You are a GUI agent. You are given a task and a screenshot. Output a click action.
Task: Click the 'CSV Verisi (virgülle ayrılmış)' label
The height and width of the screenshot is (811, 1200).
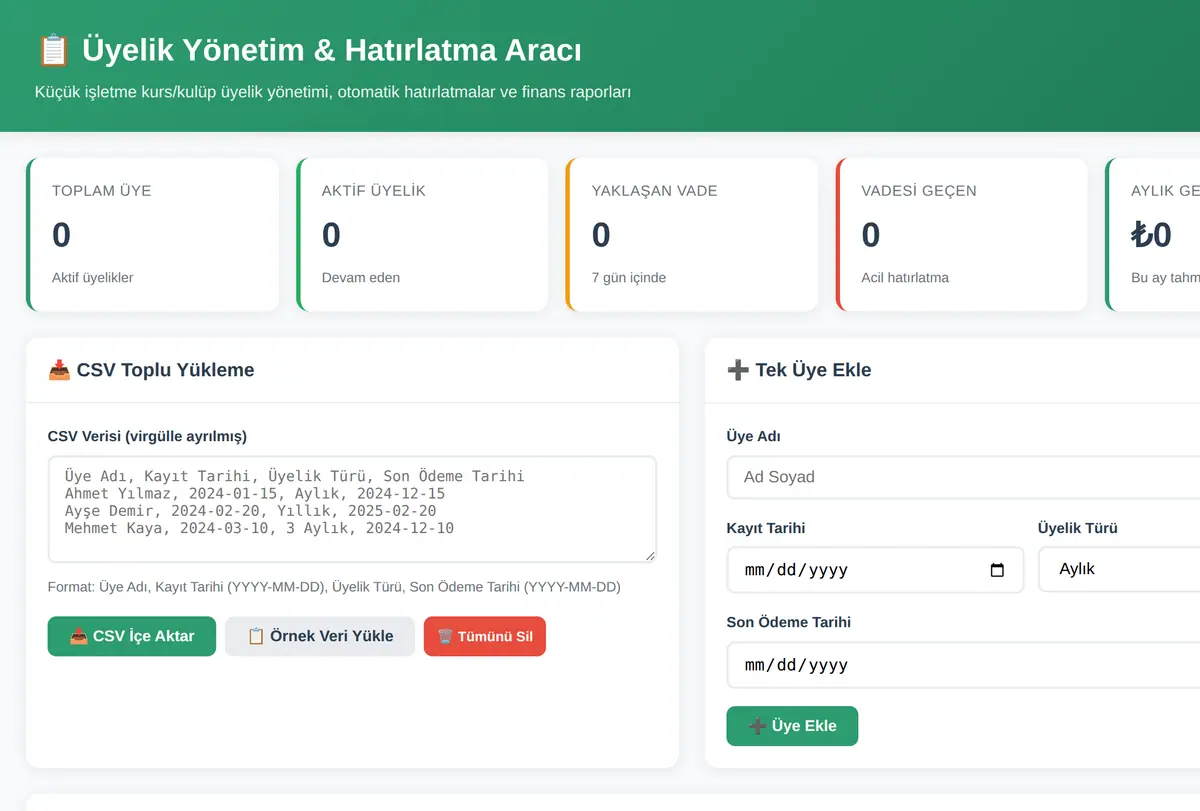pos(147,436)
